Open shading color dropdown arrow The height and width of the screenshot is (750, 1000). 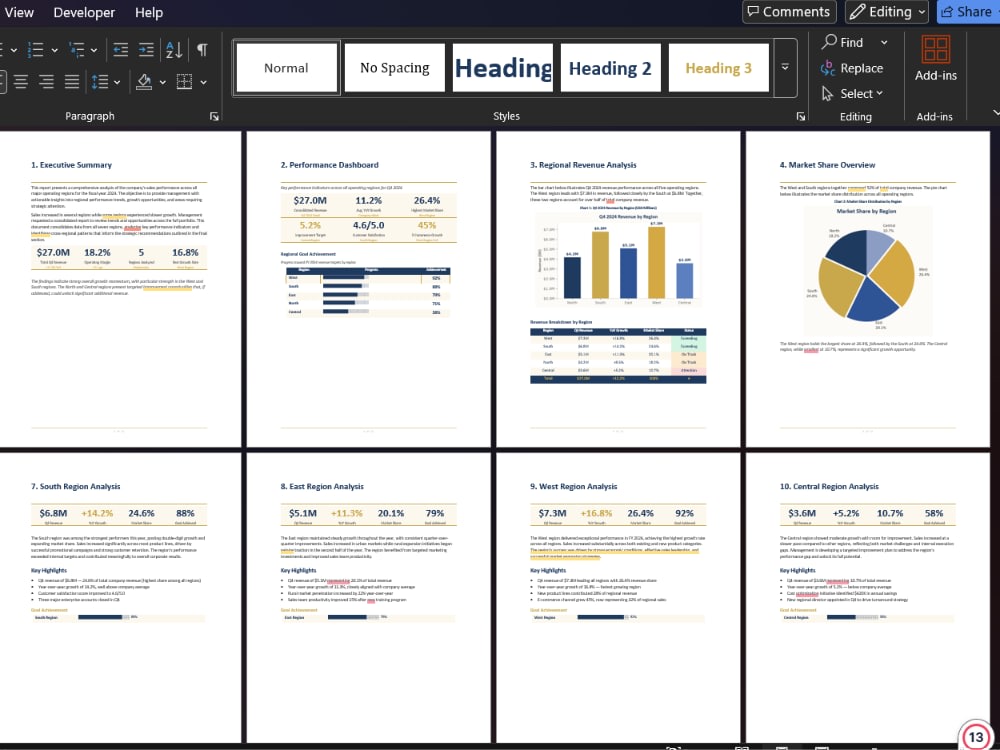click(x=163, y=82)
